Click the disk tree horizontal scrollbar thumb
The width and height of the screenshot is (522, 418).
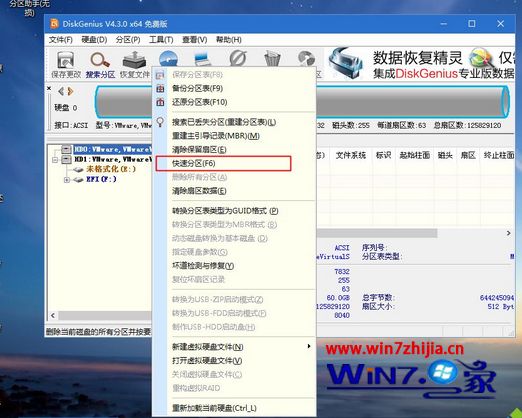105,315
